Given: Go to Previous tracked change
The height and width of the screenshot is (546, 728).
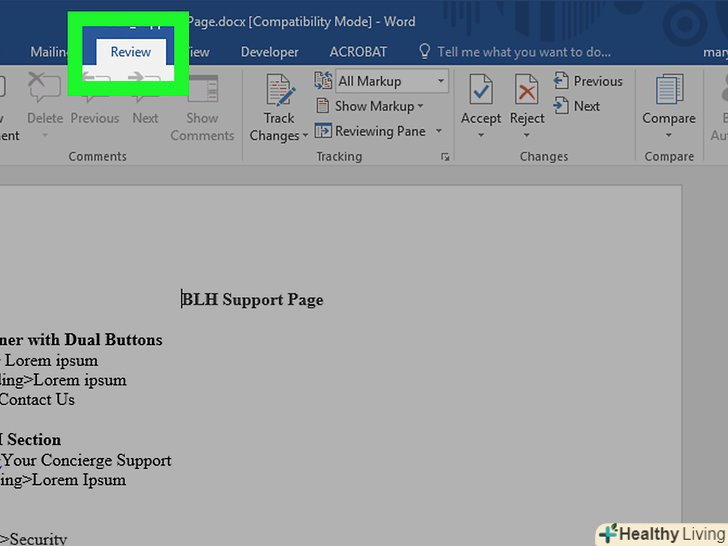Looking at the screenshot, I should point(588,81).
